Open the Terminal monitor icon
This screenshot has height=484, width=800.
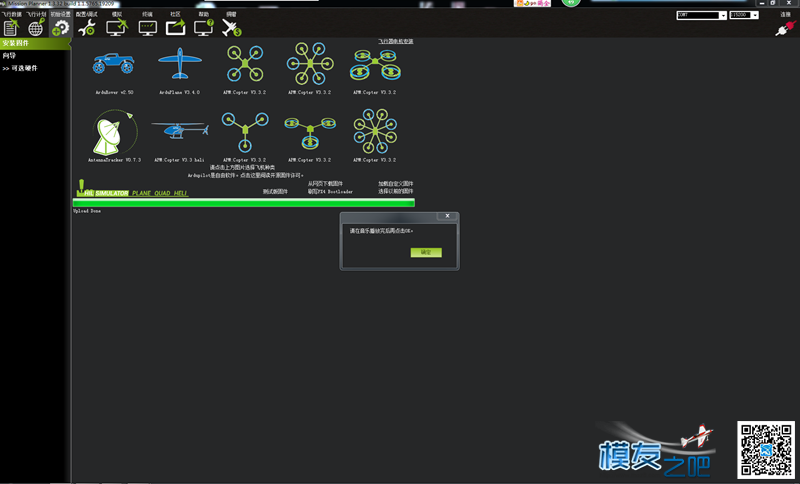147,28
